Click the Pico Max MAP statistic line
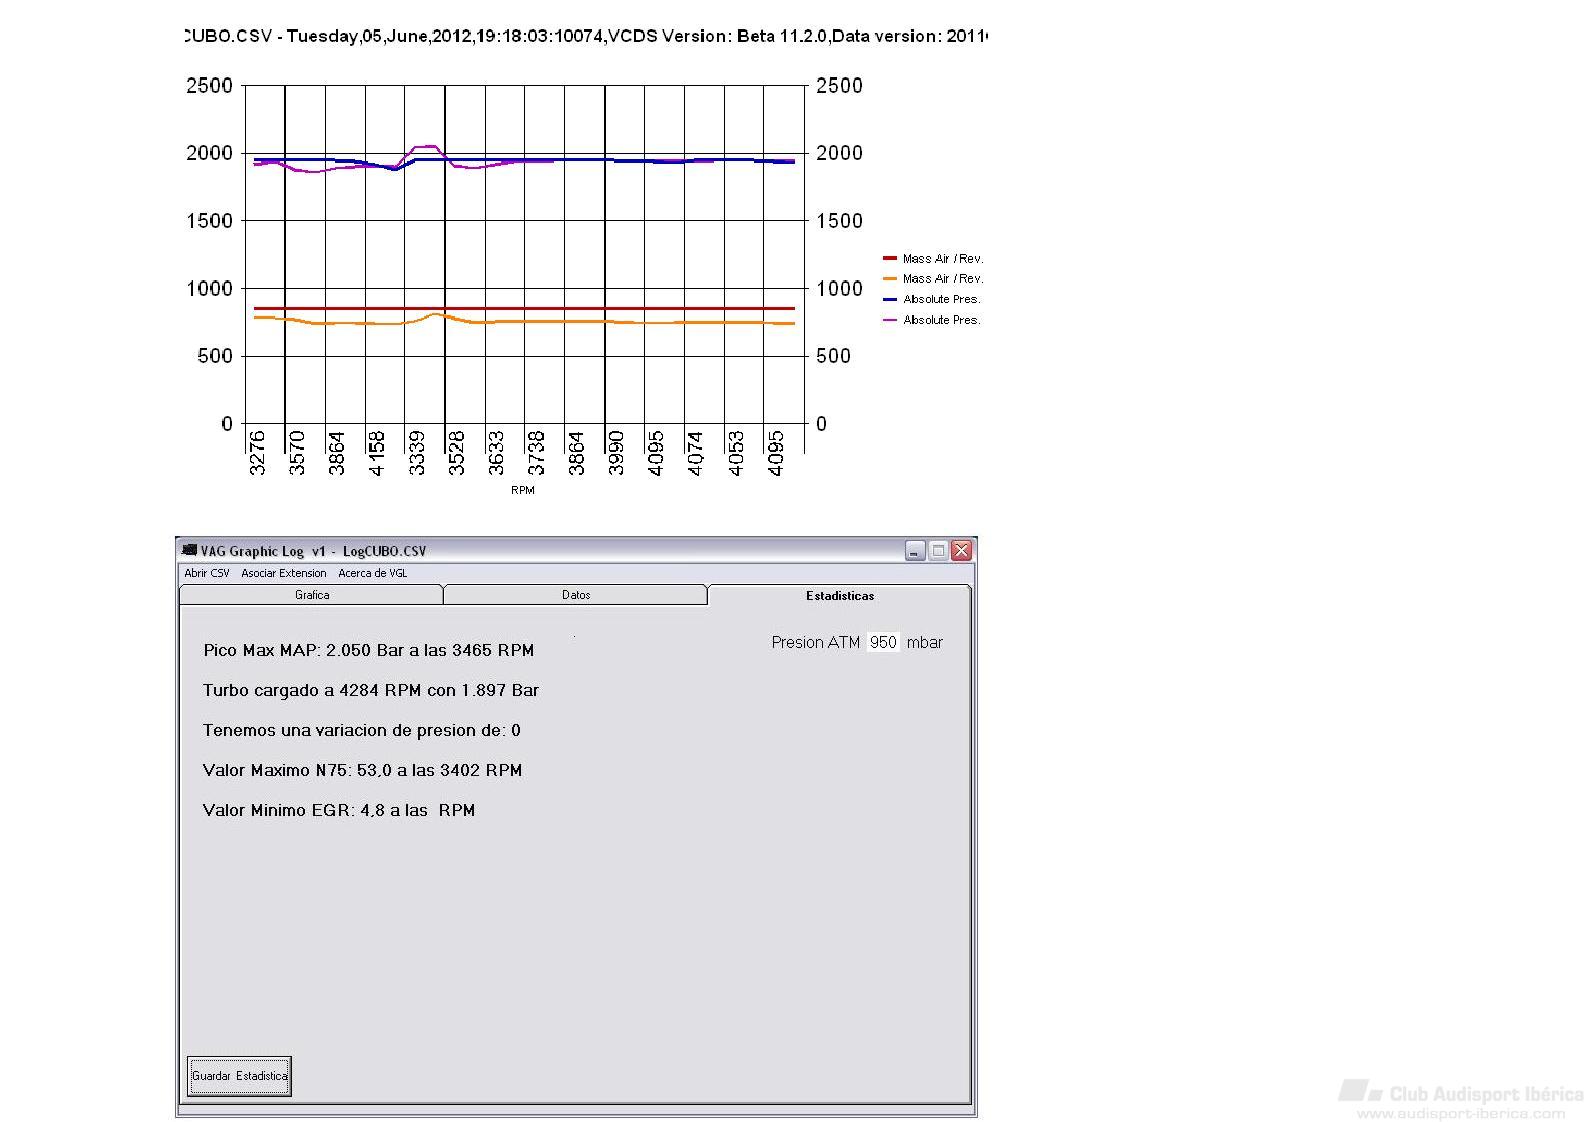 click(x=369, y=650)
